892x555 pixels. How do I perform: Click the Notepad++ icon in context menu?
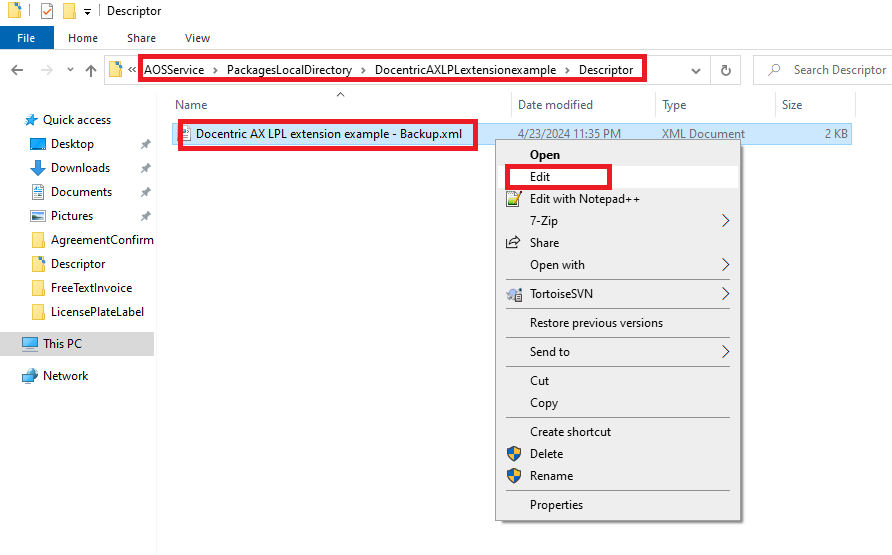[x=514, y=199]
